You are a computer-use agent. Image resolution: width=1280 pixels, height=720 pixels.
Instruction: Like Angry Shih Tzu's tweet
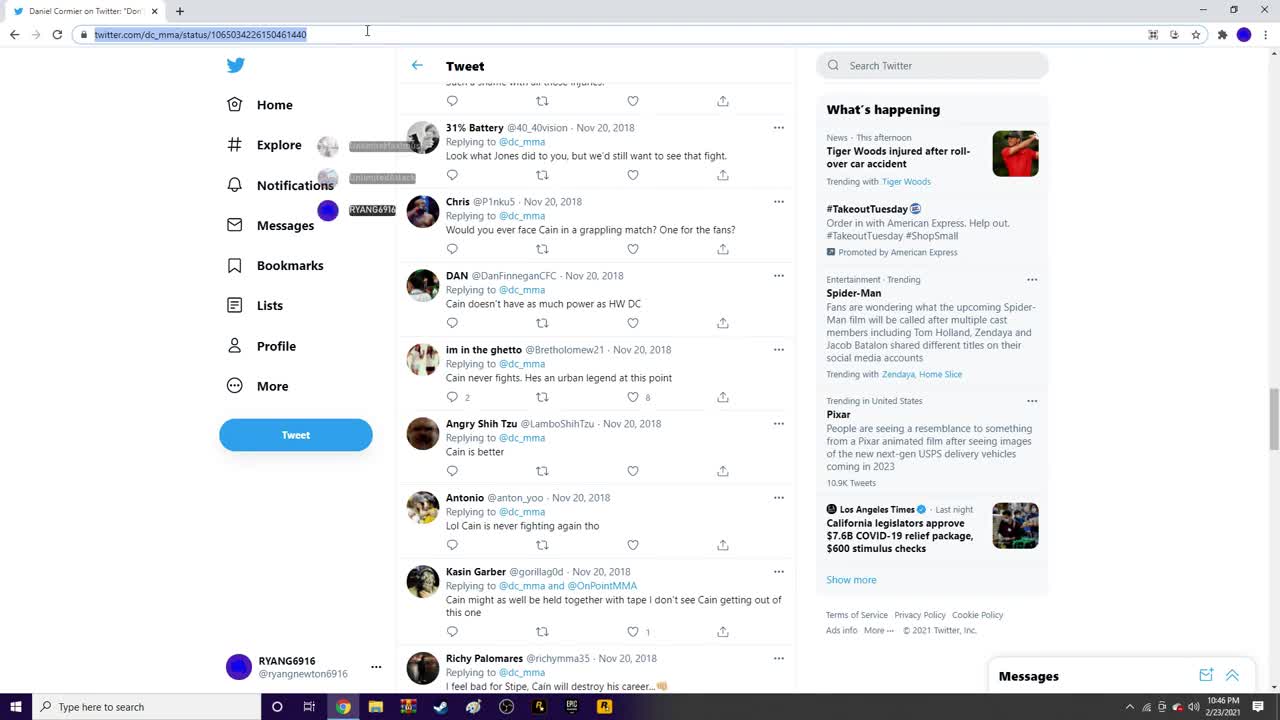pyautogui.click(x=632, y=471)
